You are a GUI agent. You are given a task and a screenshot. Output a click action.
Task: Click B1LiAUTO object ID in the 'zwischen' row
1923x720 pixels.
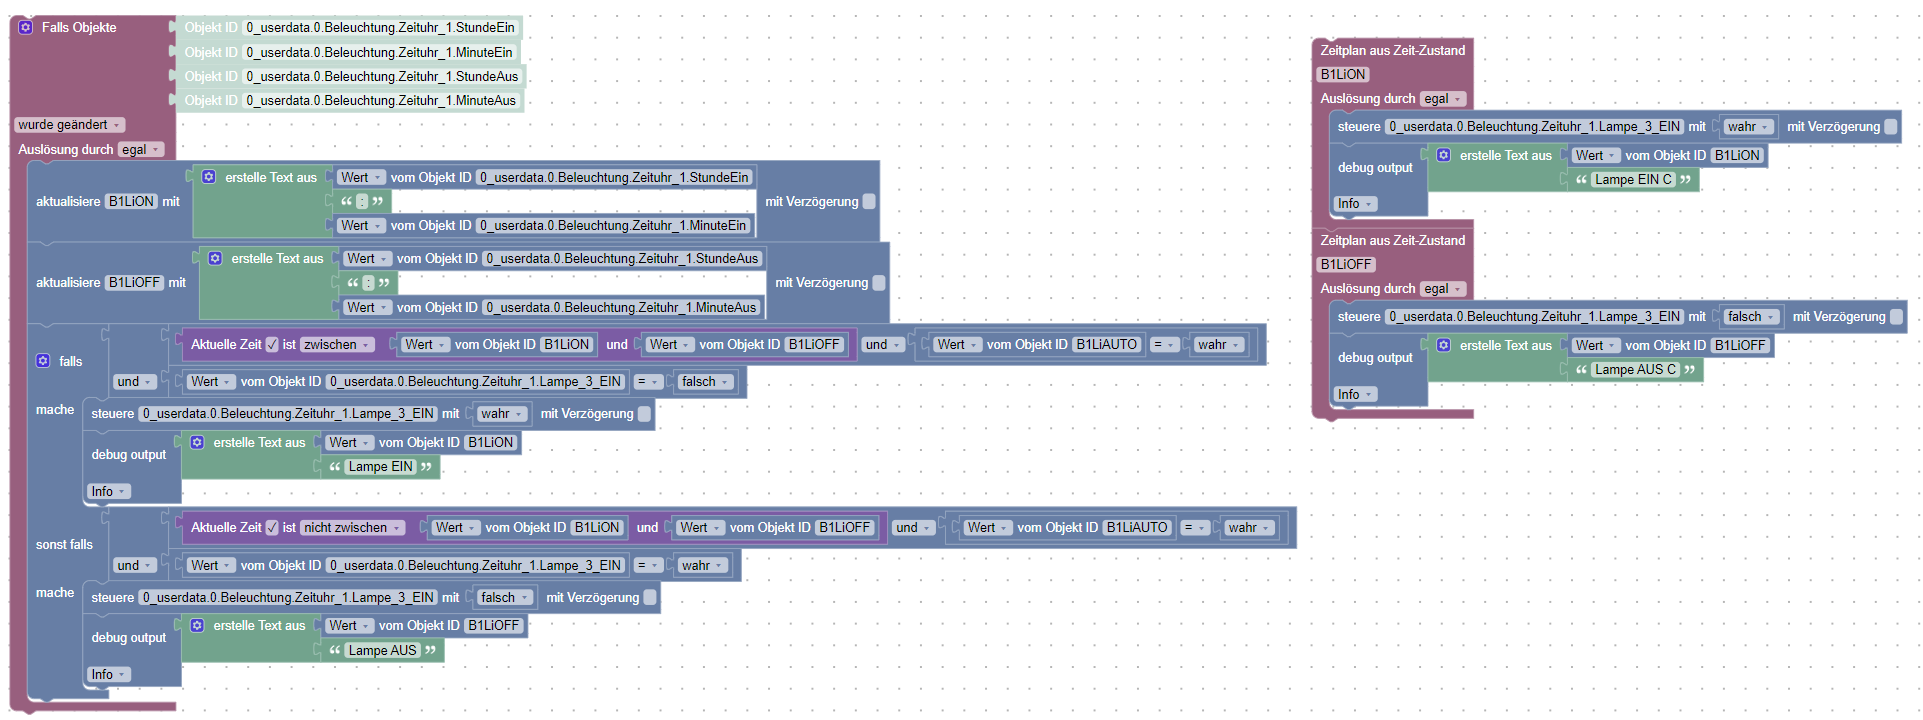[1106, 344]
